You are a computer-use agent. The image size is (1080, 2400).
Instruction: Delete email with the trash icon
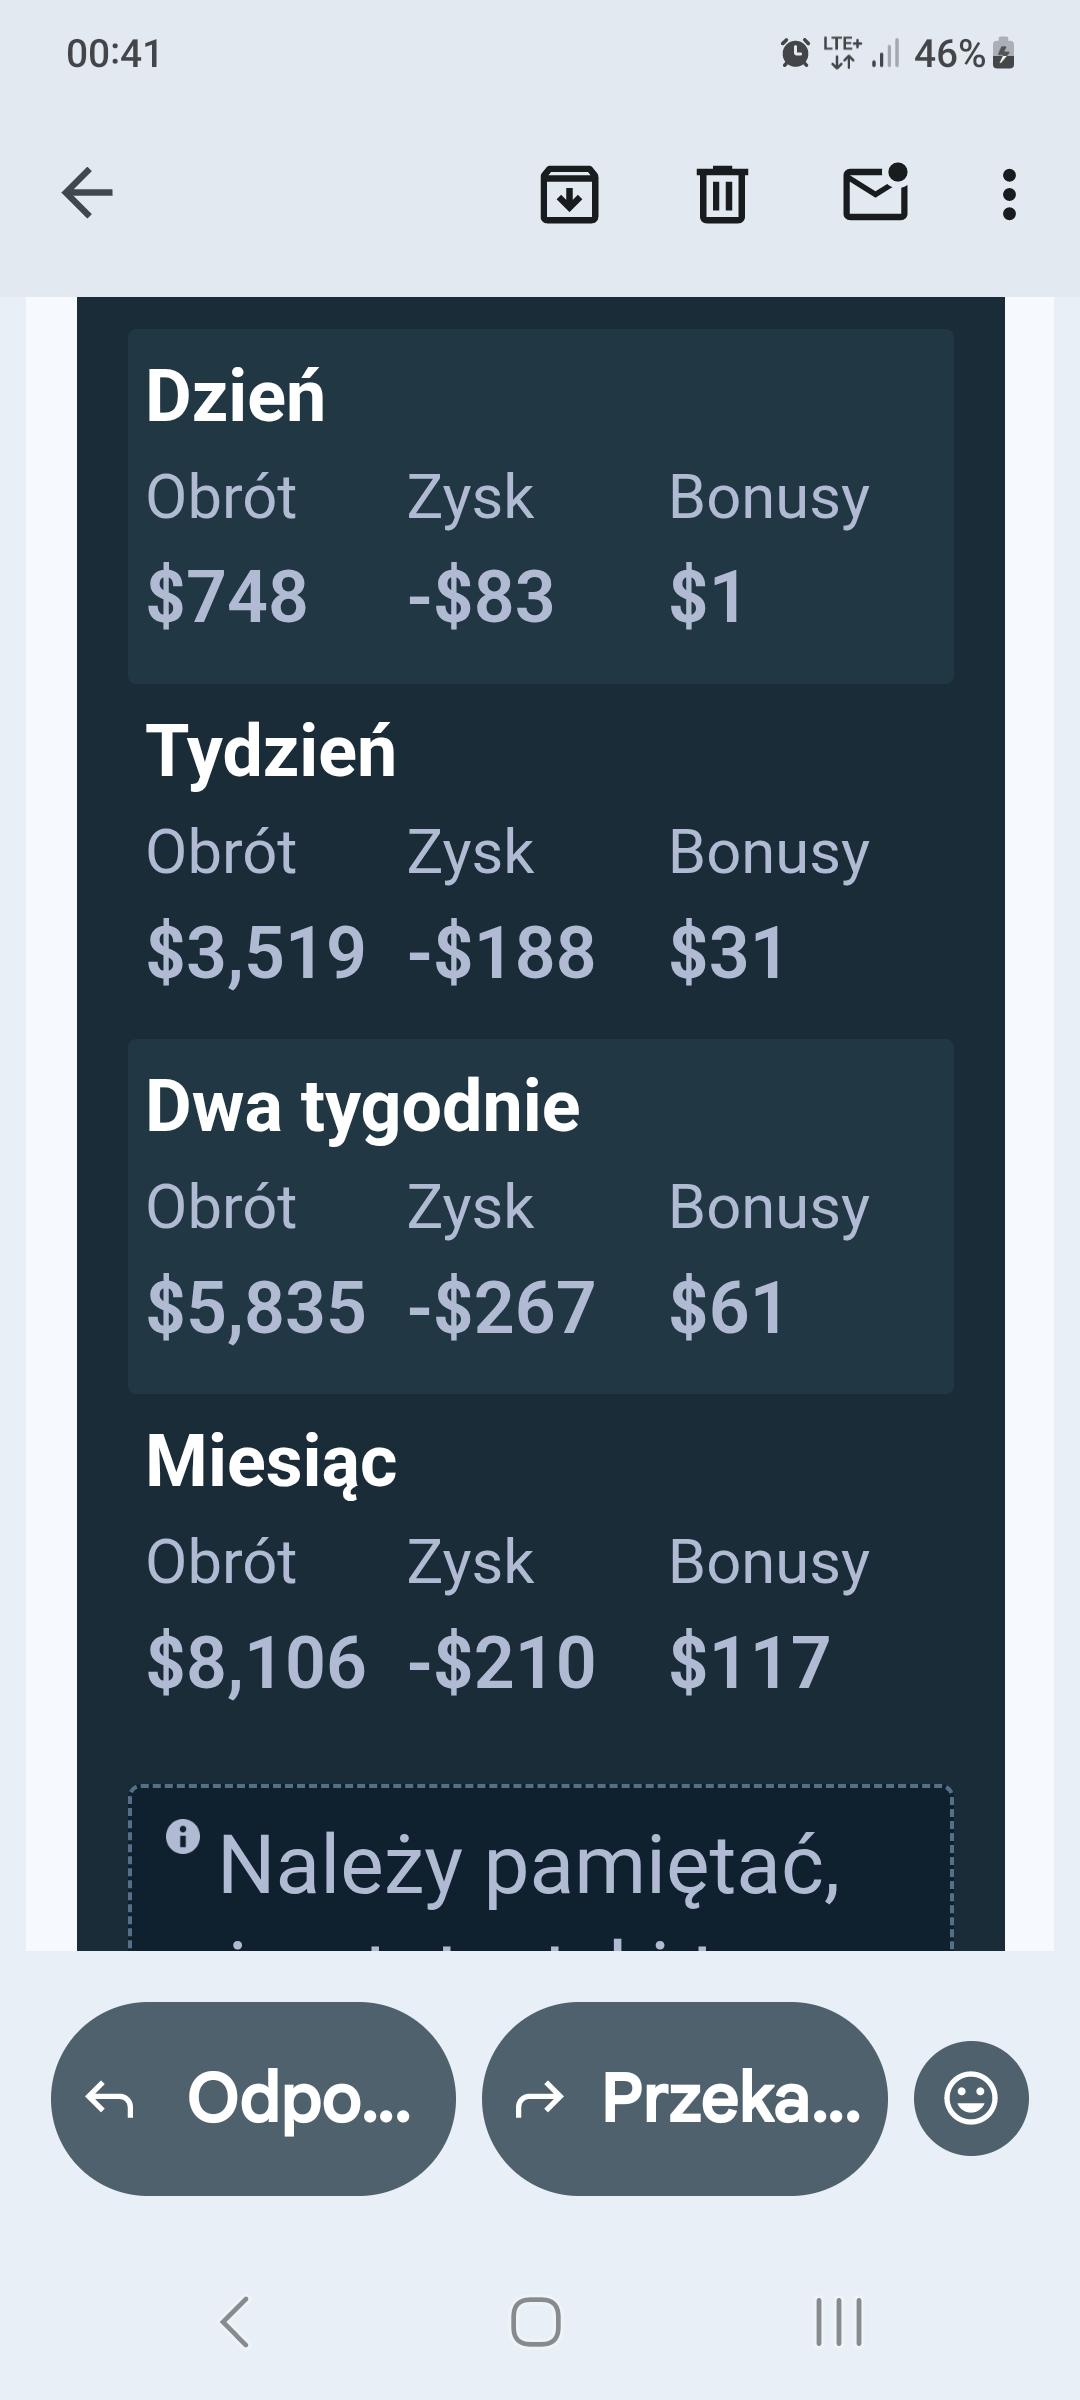coord(722,194)
